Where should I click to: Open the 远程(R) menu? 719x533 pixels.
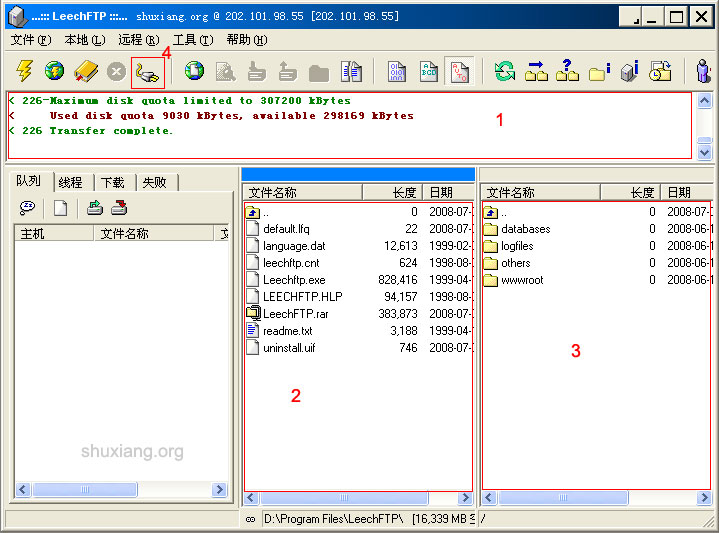click(x=139, y=40)
